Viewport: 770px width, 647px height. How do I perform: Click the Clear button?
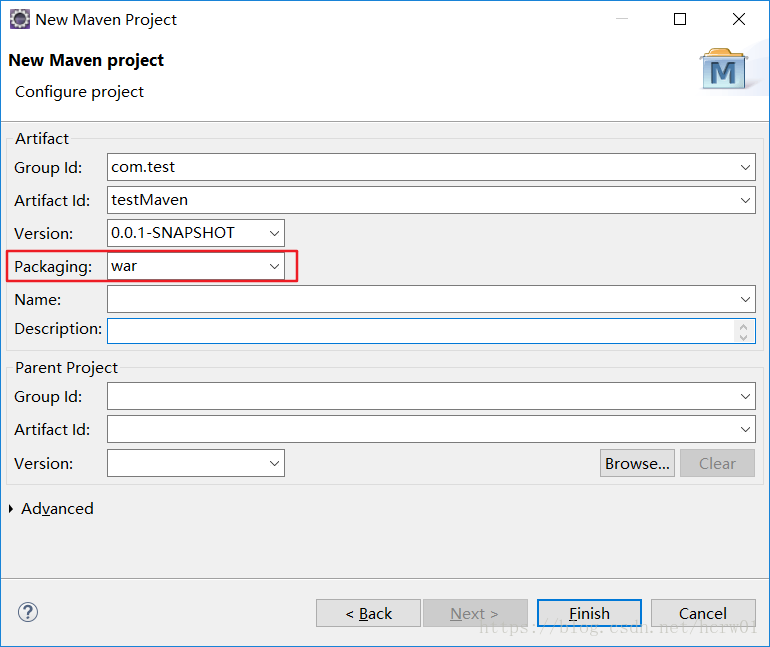[717, 463]
